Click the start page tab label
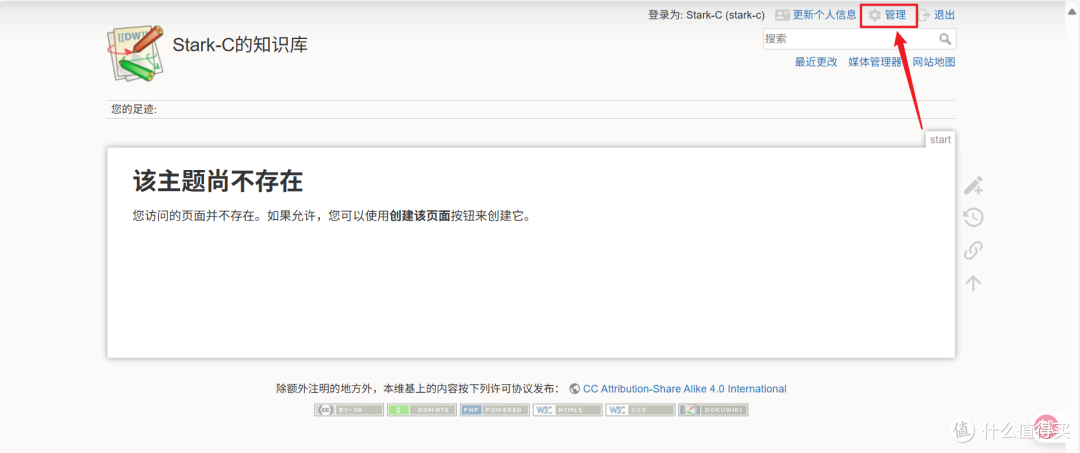The width and height of the screenshot is (1080, 453). click(x=940, y=140)
